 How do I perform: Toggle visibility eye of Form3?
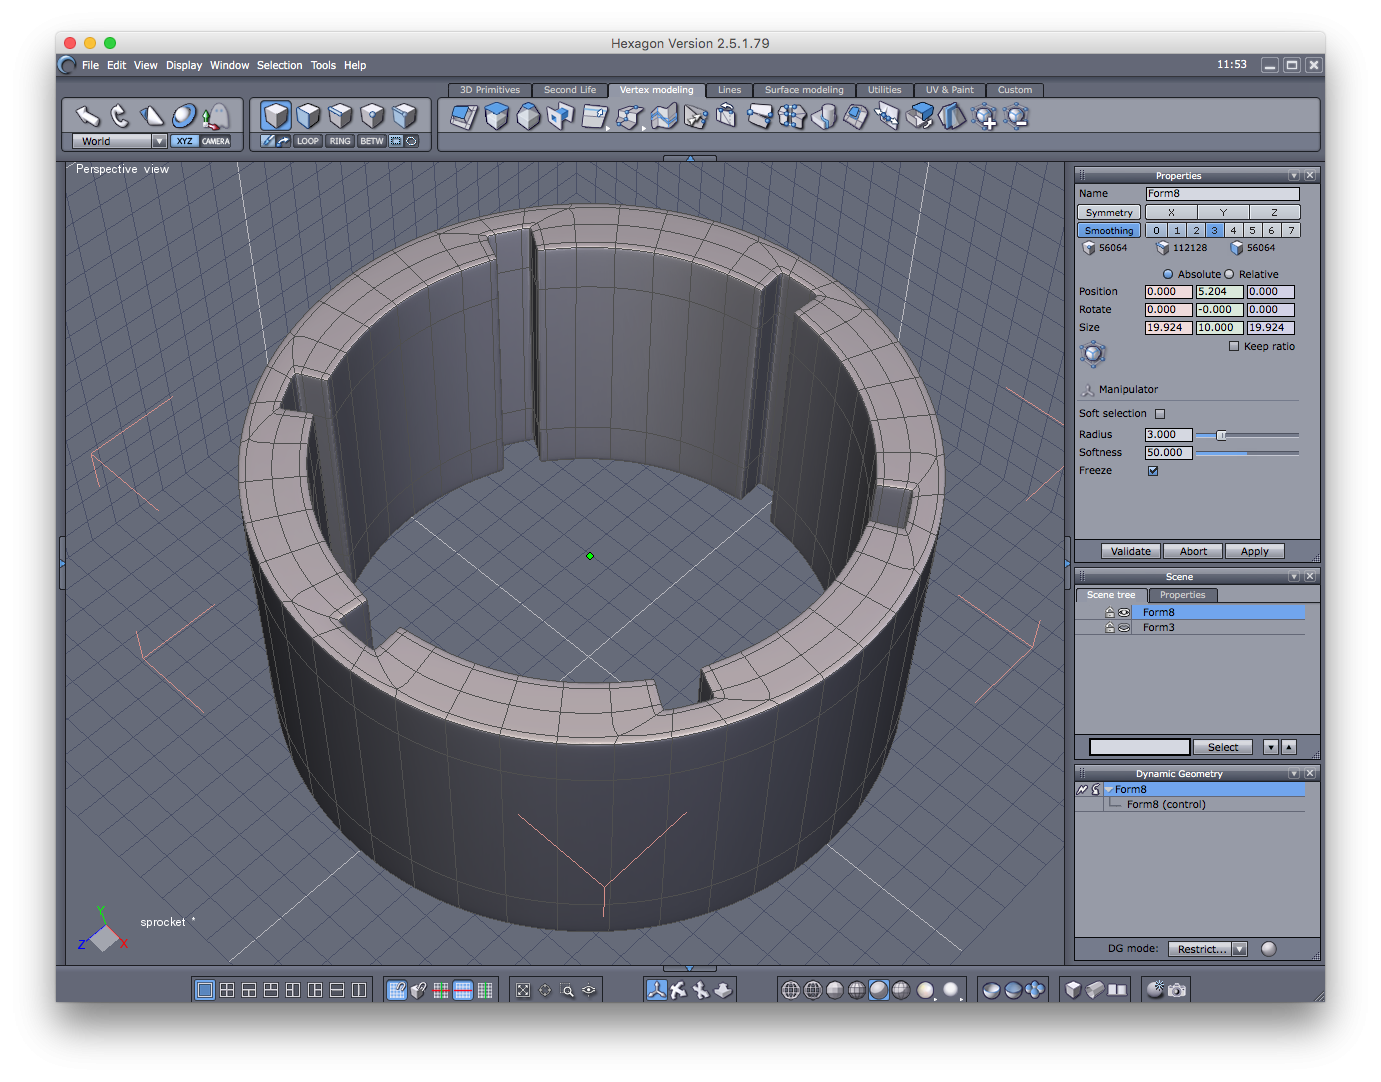click(1124, 628)
